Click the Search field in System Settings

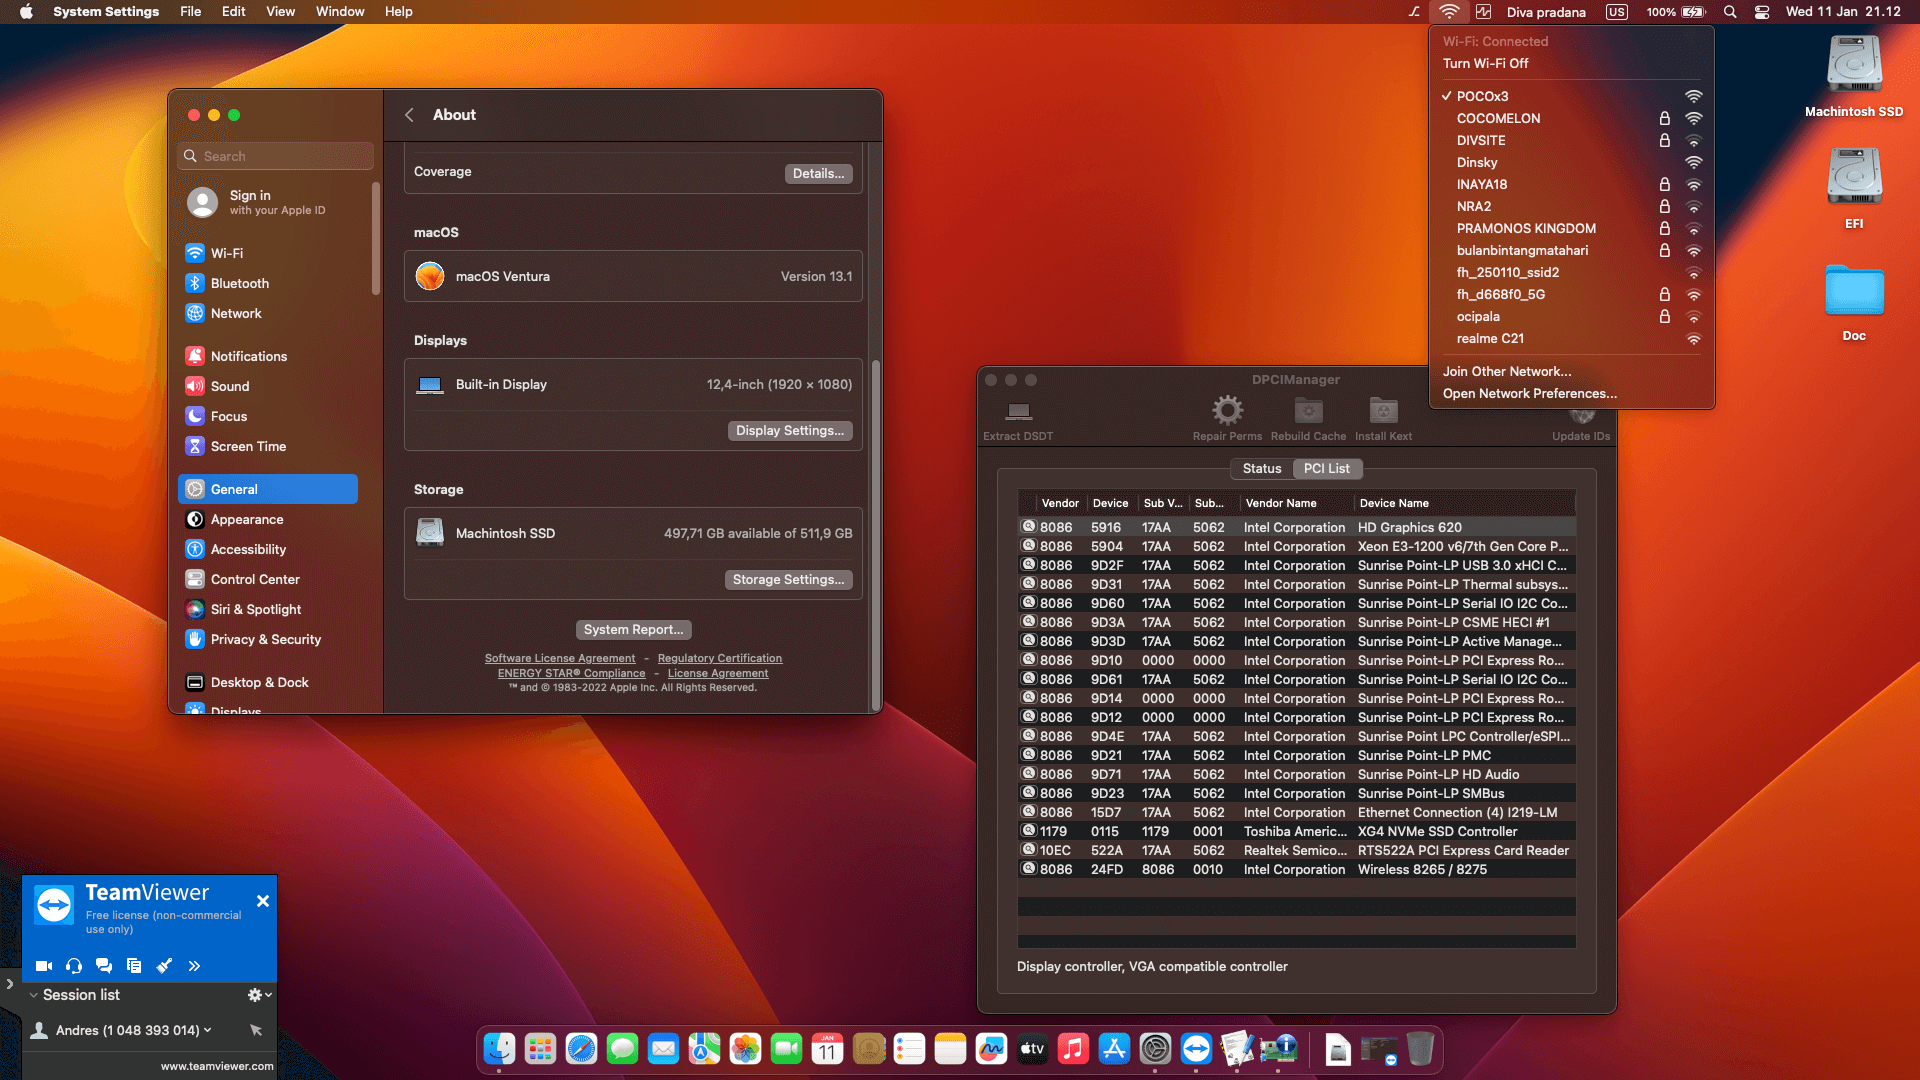pyautogui.click(x=275, y=156)
